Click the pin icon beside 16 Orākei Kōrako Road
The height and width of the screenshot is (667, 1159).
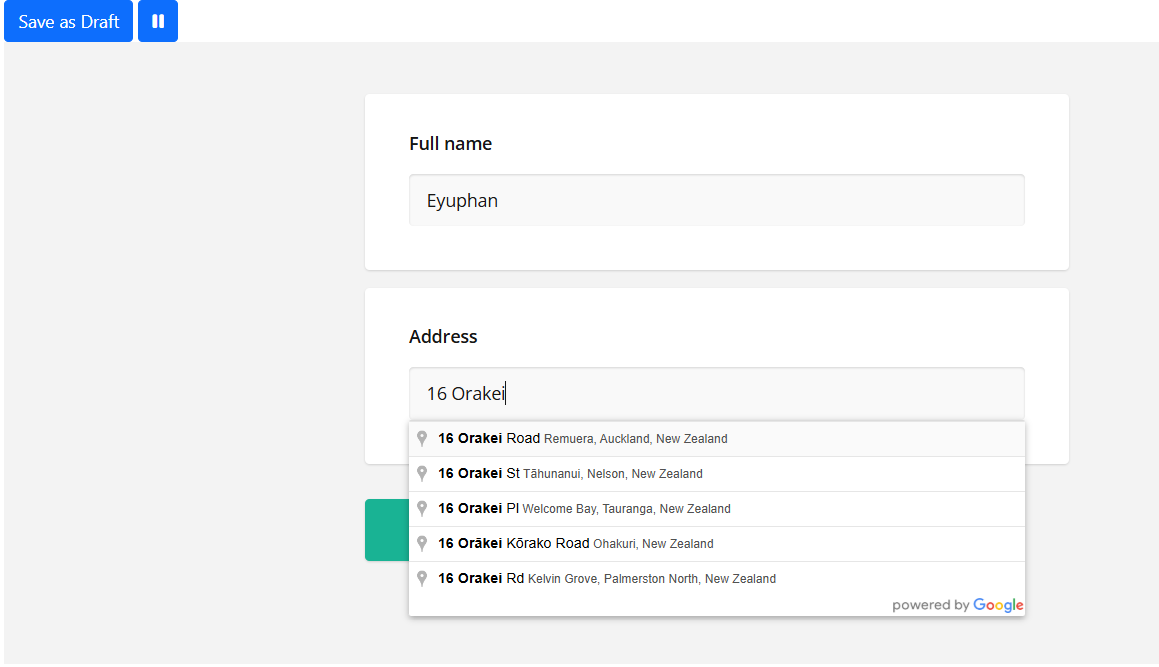[421, 543]
